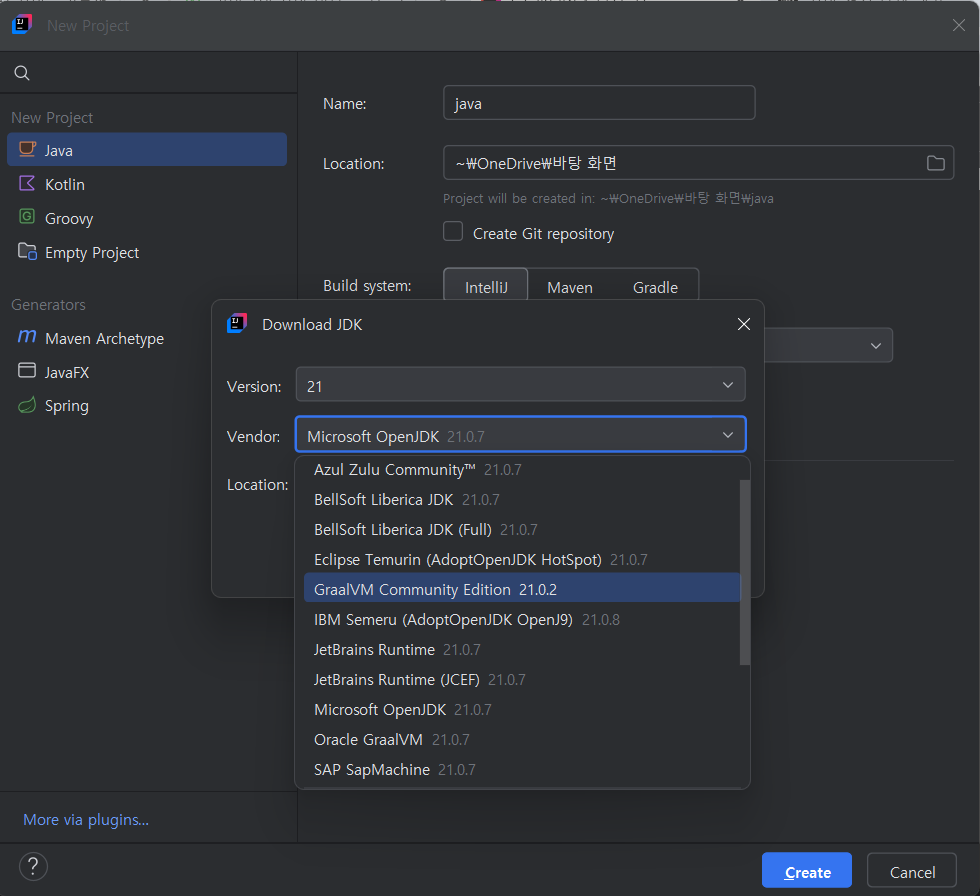This screenshot has height=896, width=980.
Task: Browse project location via folder icon
Action: pos(935,163)
